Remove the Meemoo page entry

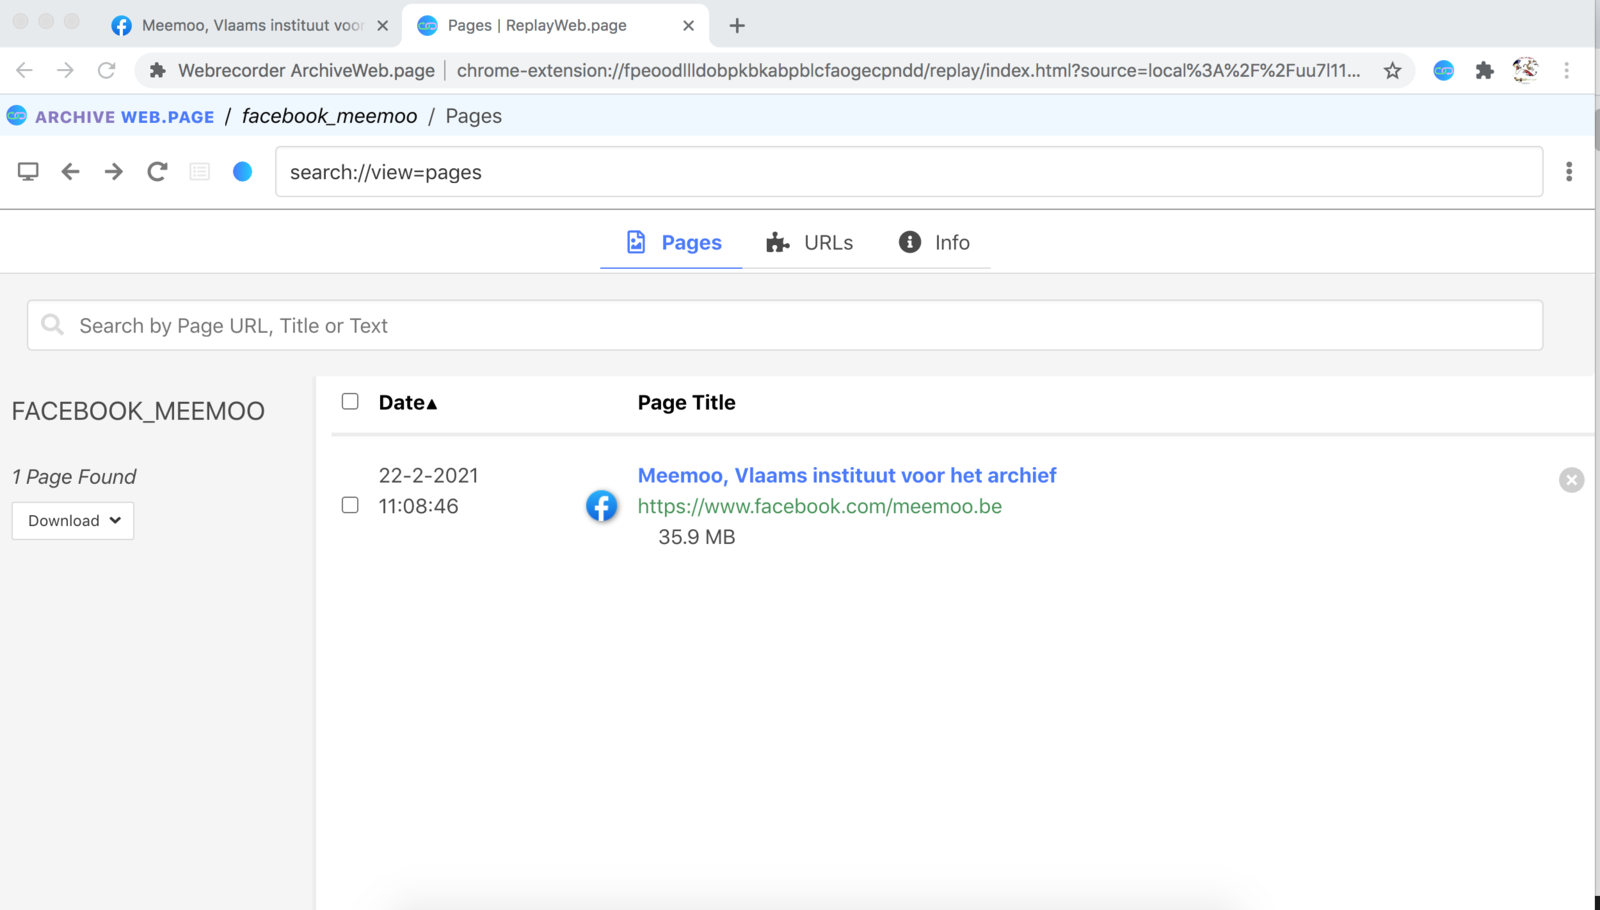pos(1571,480)
